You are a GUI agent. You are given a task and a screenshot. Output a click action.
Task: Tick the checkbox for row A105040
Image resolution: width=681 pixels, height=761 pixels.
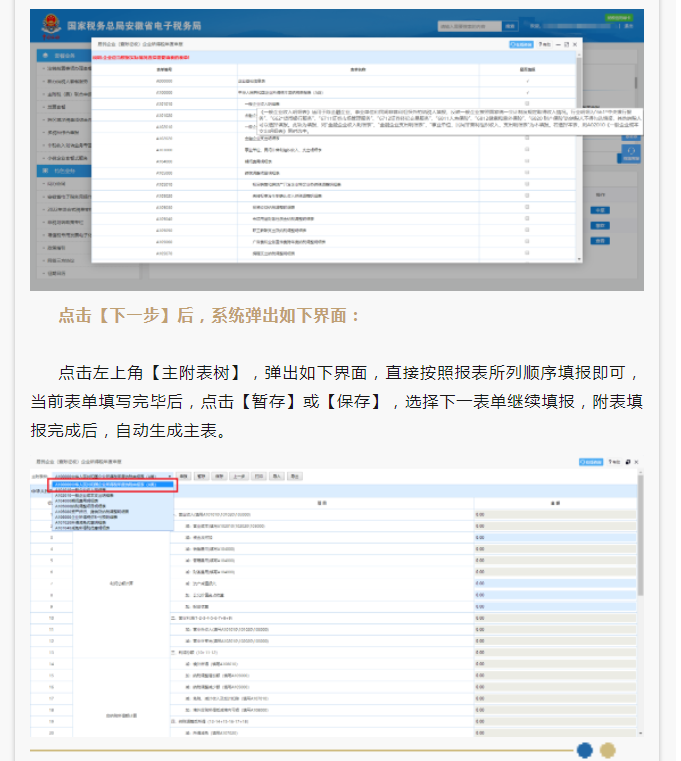click(527, 219)
